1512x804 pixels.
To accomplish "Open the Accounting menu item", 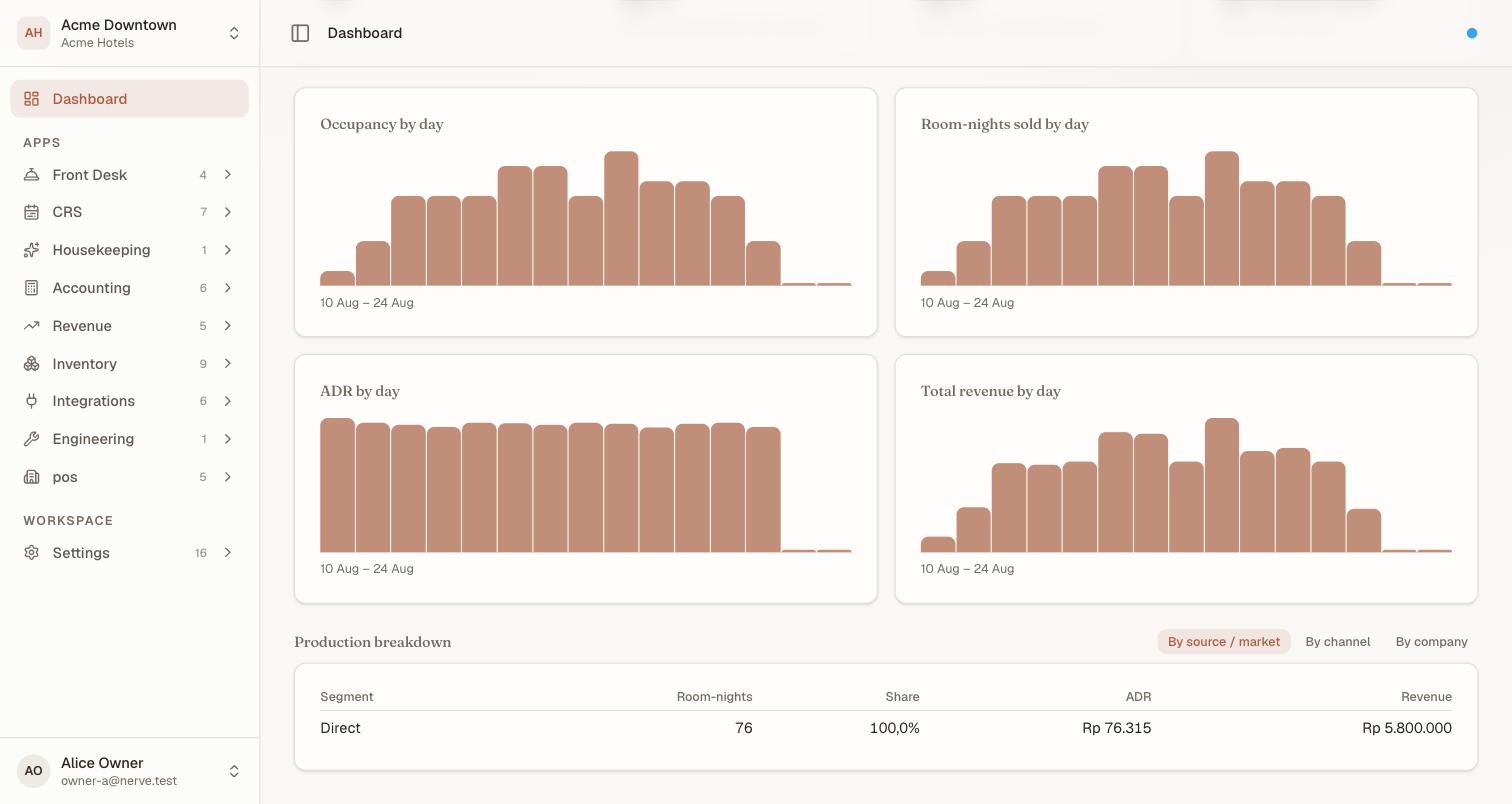I will [x=130, y=288].
